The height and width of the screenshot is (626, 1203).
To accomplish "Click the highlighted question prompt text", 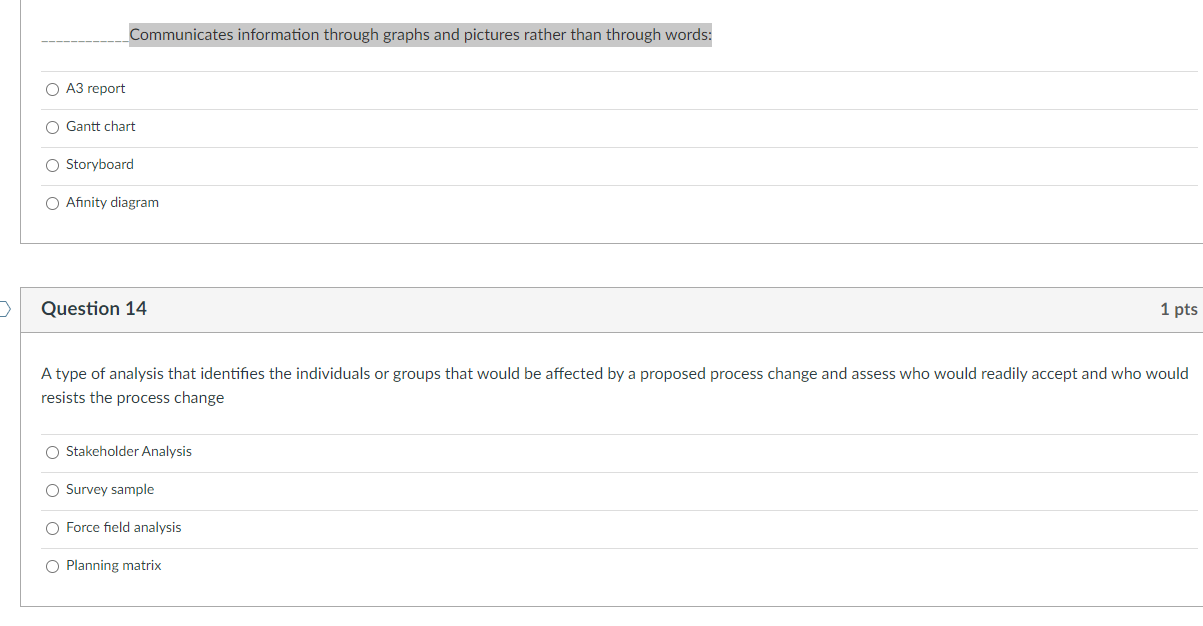I will [420, 34].
